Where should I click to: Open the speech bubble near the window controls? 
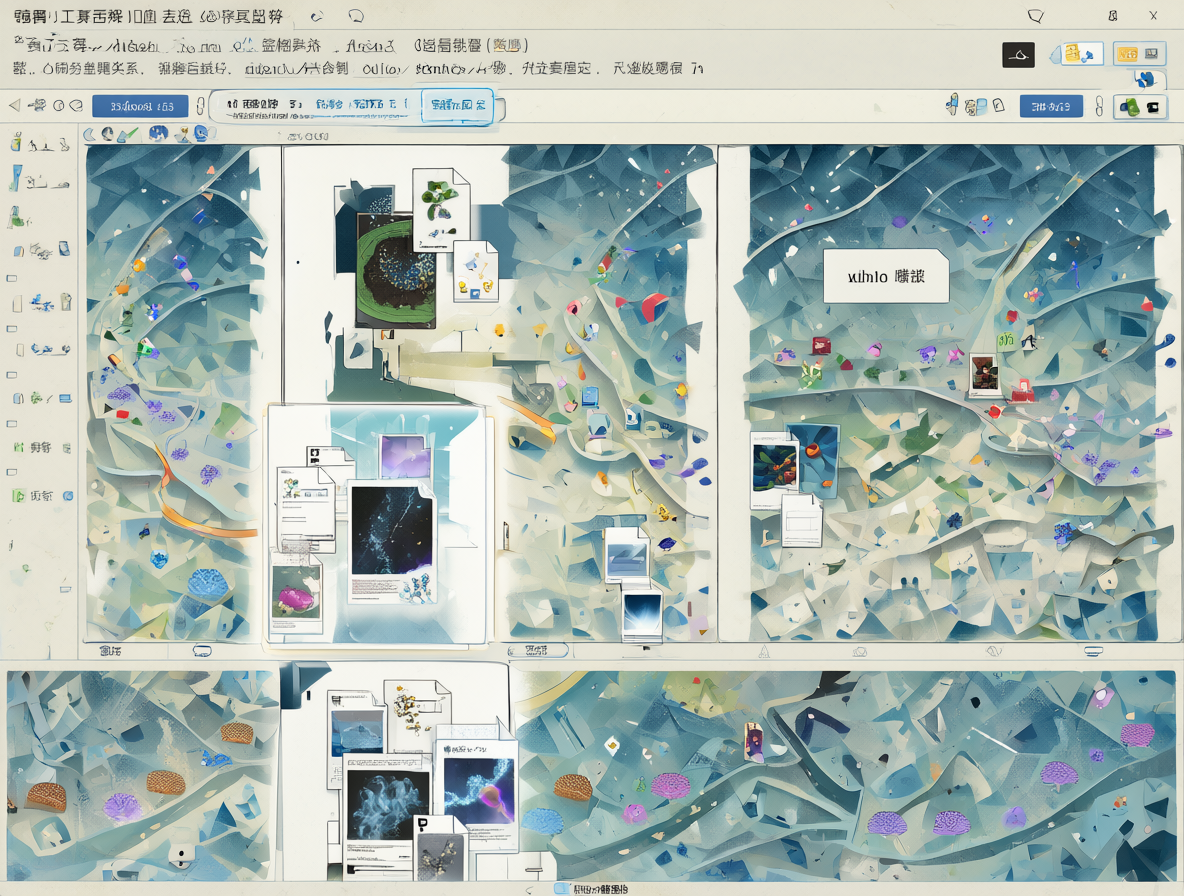click(x=1035, y=16)
